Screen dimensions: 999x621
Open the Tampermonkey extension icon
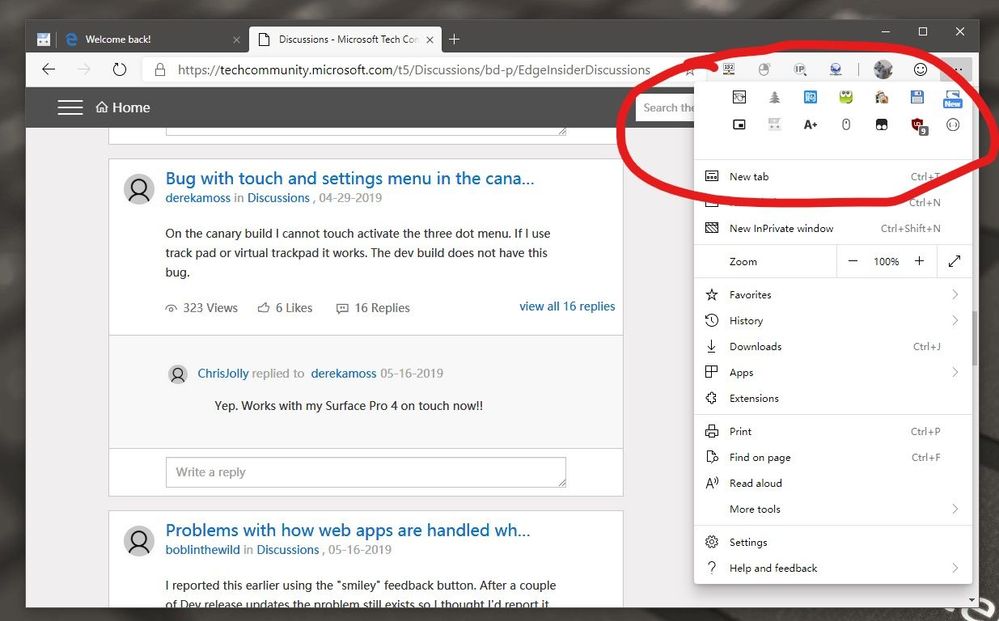882,125
